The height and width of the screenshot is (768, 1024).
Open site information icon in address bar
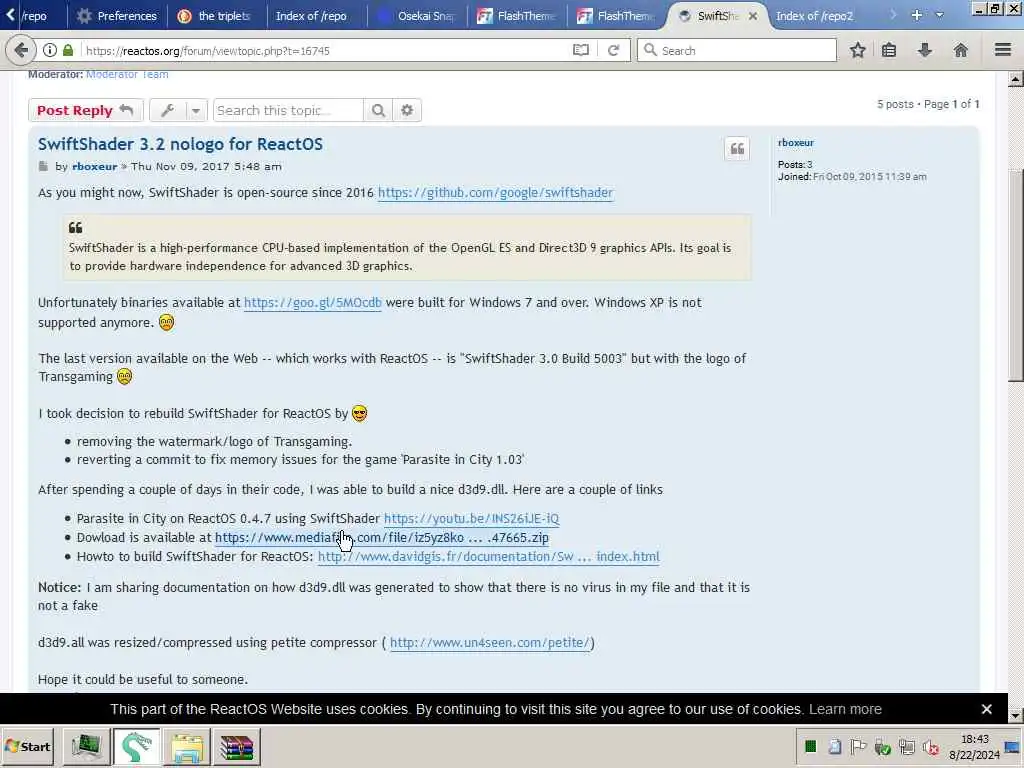coord(50,50)
